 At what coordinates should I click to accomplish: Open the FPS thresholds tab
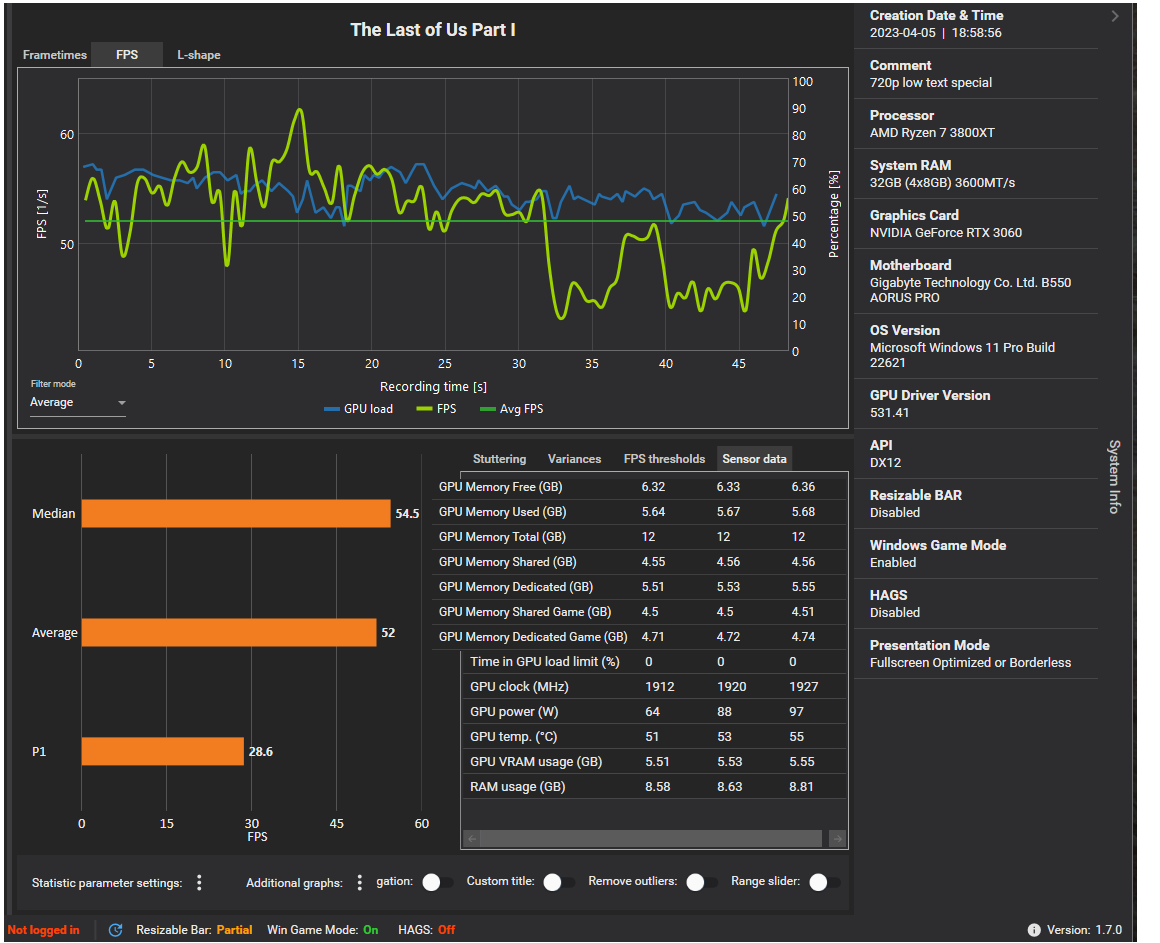click(x=664, y=459)
